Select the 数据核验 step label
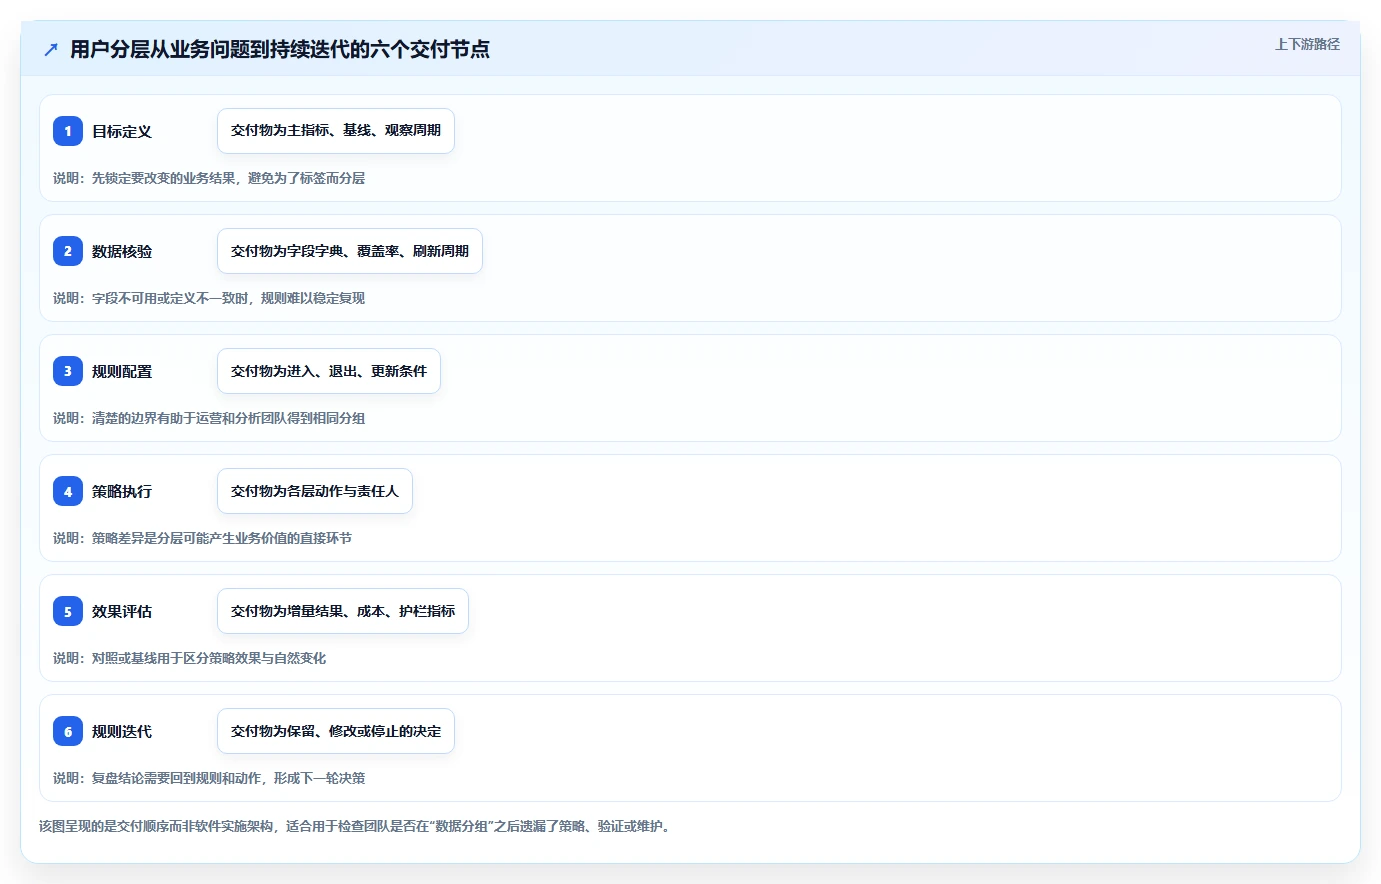The image size is (1381, 884). coord(122,251)
